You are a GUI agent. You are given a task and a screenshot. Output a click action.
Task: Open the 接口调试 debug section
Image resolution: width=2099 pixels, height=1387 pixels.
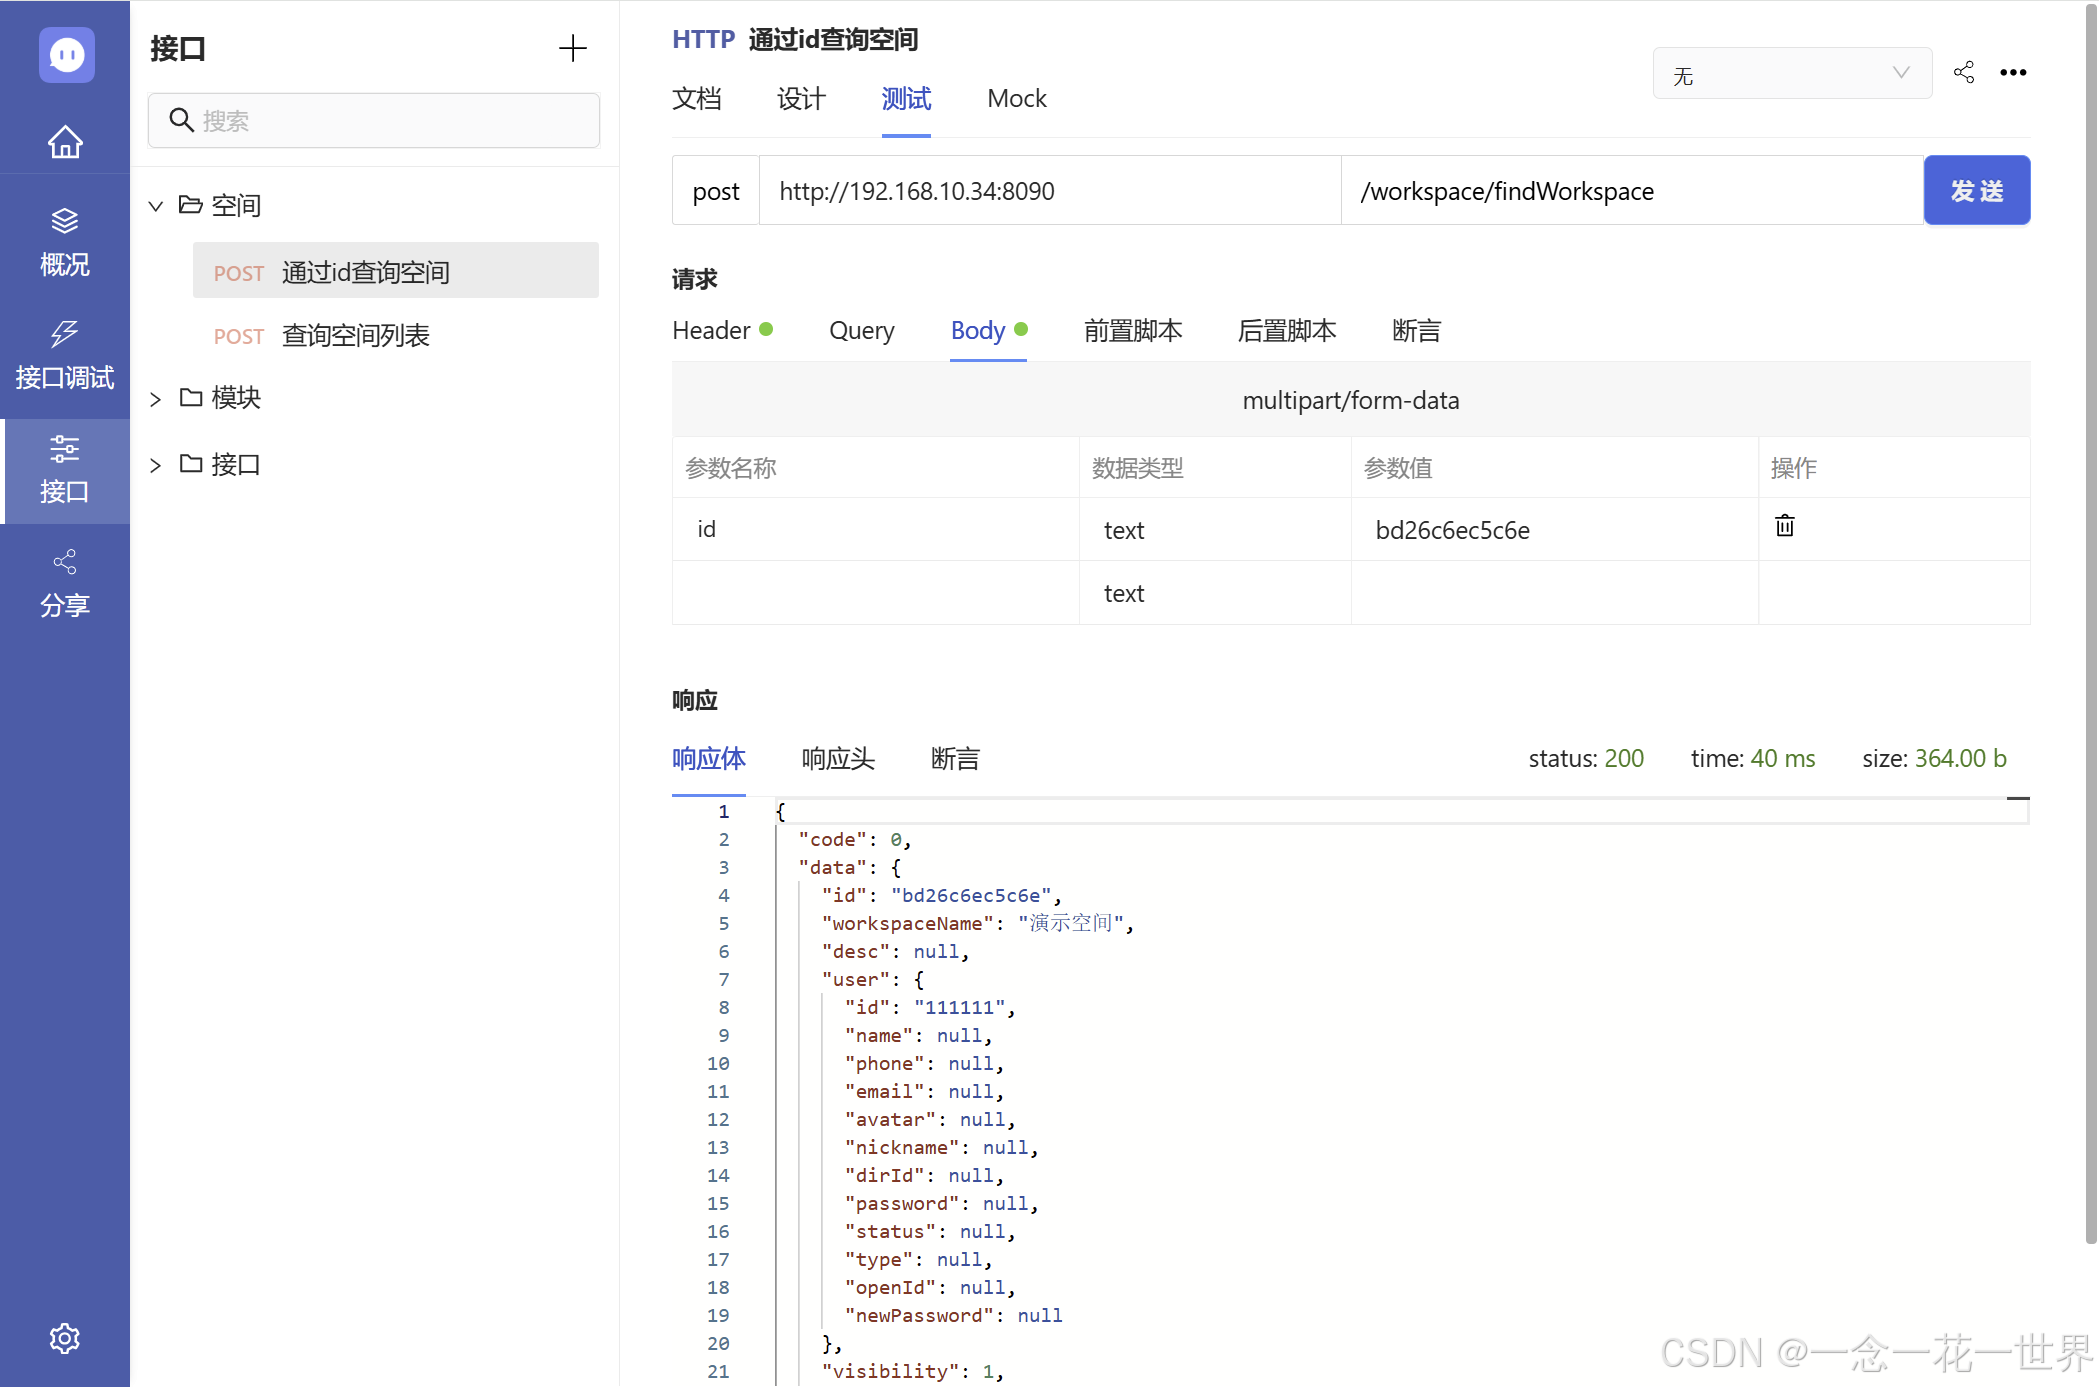pyautogui.click(x=65, y=355)
